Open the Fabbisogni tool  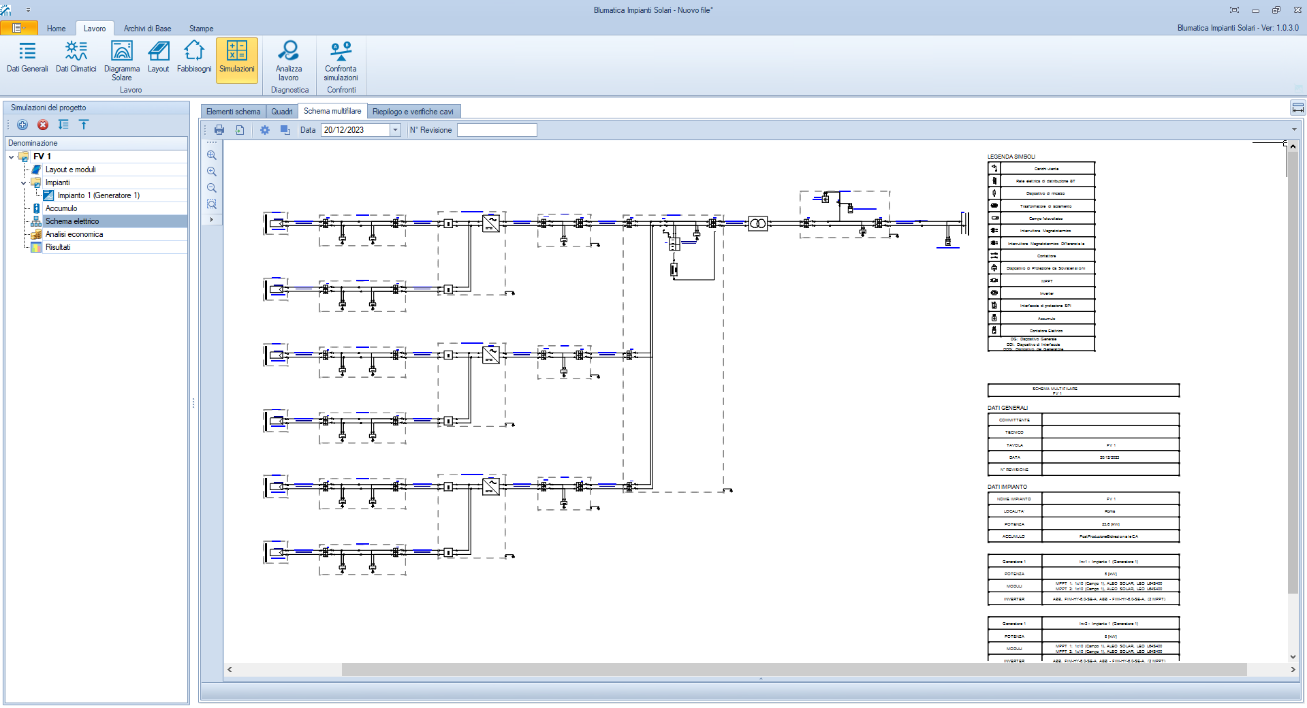coord(194,58)
